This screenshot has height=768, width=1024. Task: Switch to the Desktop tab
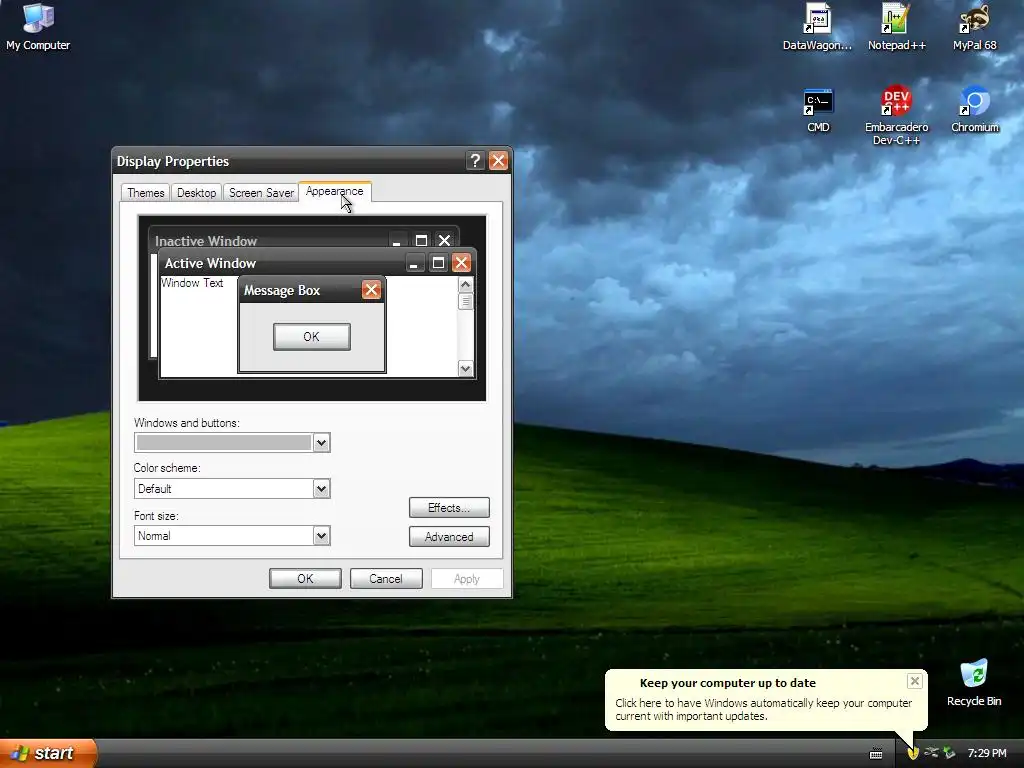click(x=197, y=193)
